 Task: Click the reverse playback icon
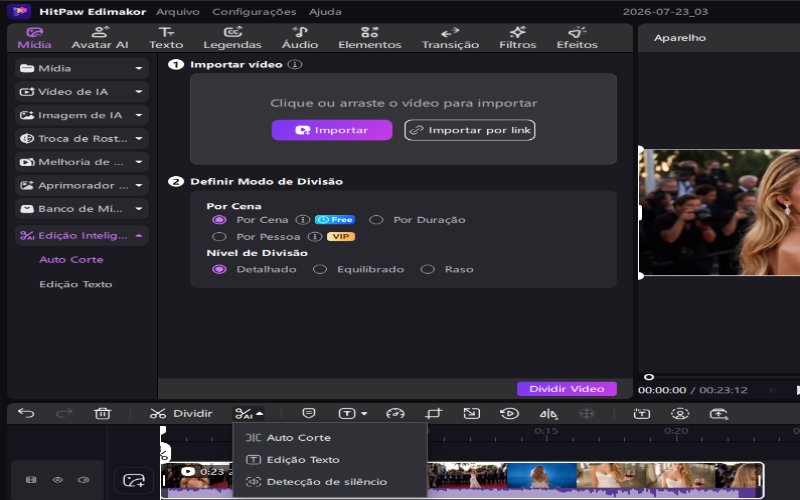[510, 414]
